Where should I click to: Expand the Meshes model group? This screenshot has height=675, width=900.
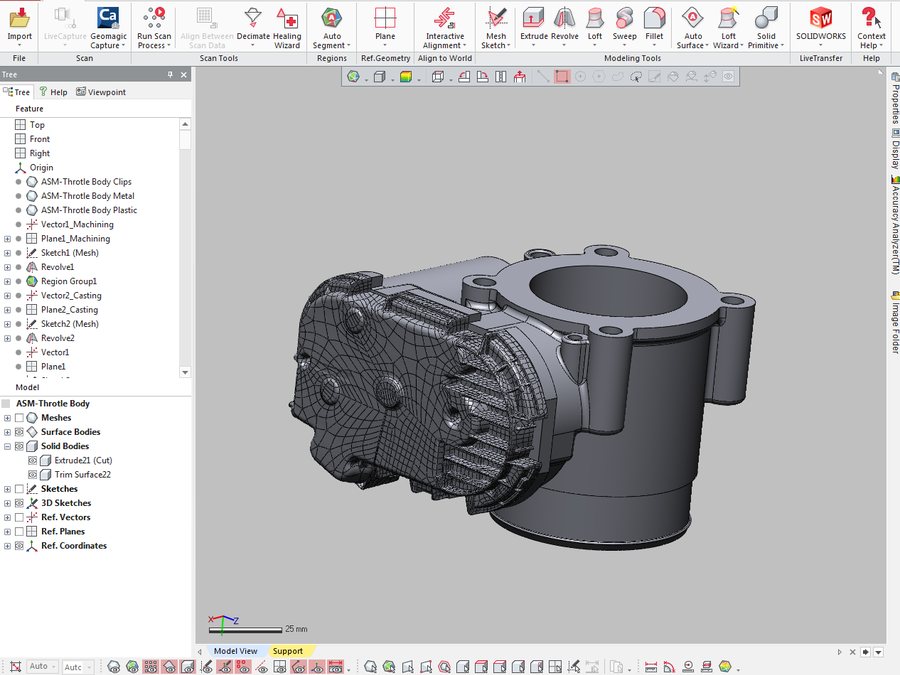point(7,418)
